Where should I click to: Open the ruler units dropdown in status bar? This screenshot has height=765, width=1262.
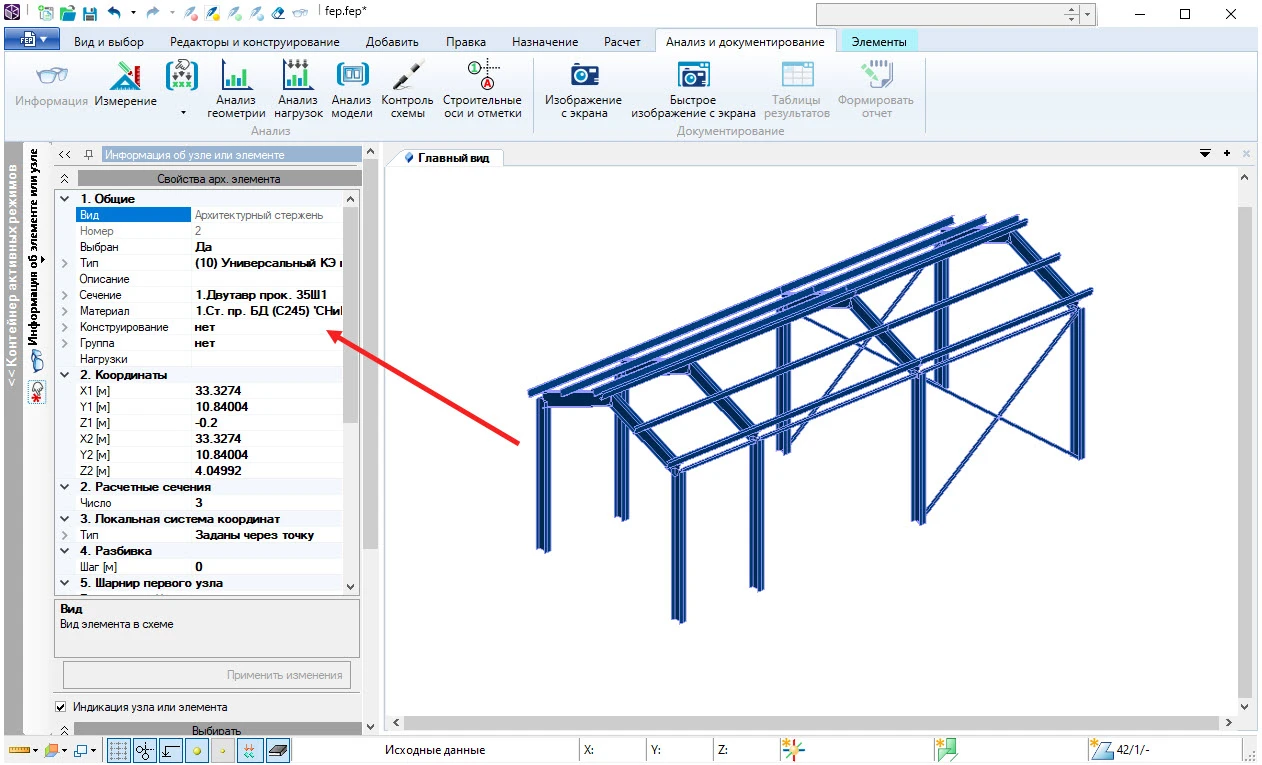(35, 750)
